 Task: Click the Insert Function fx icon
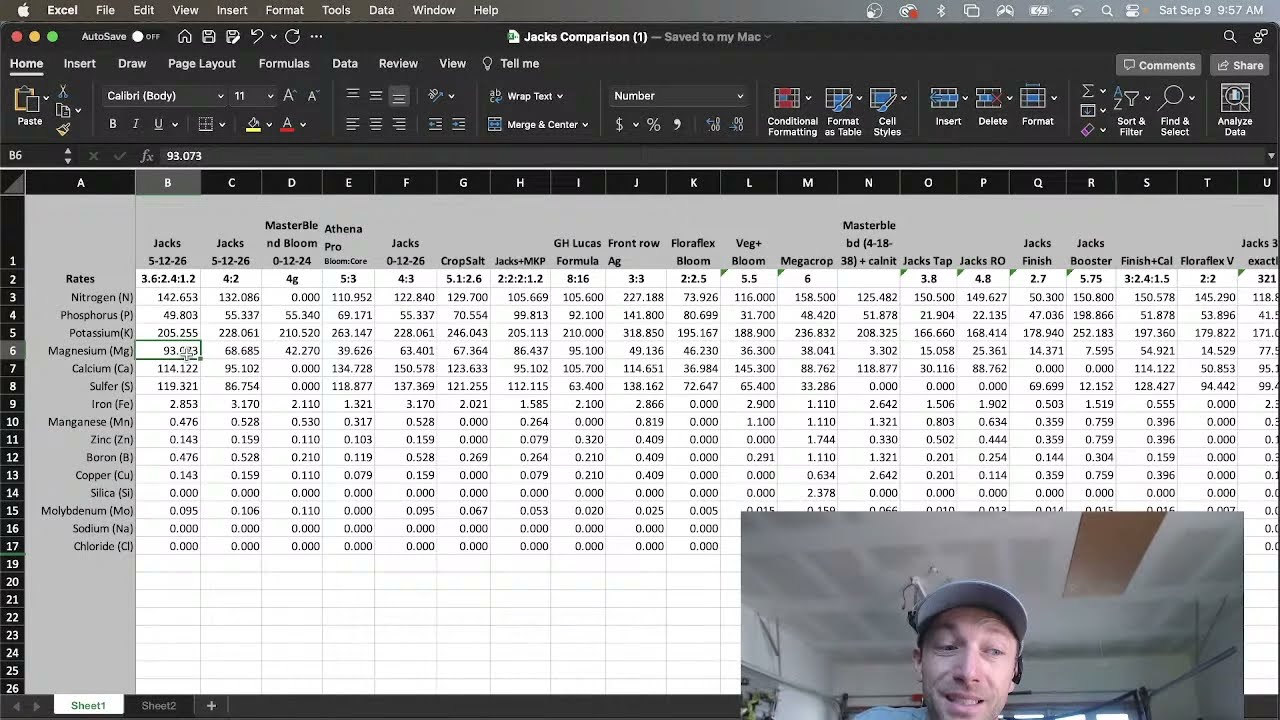[147, 156]
